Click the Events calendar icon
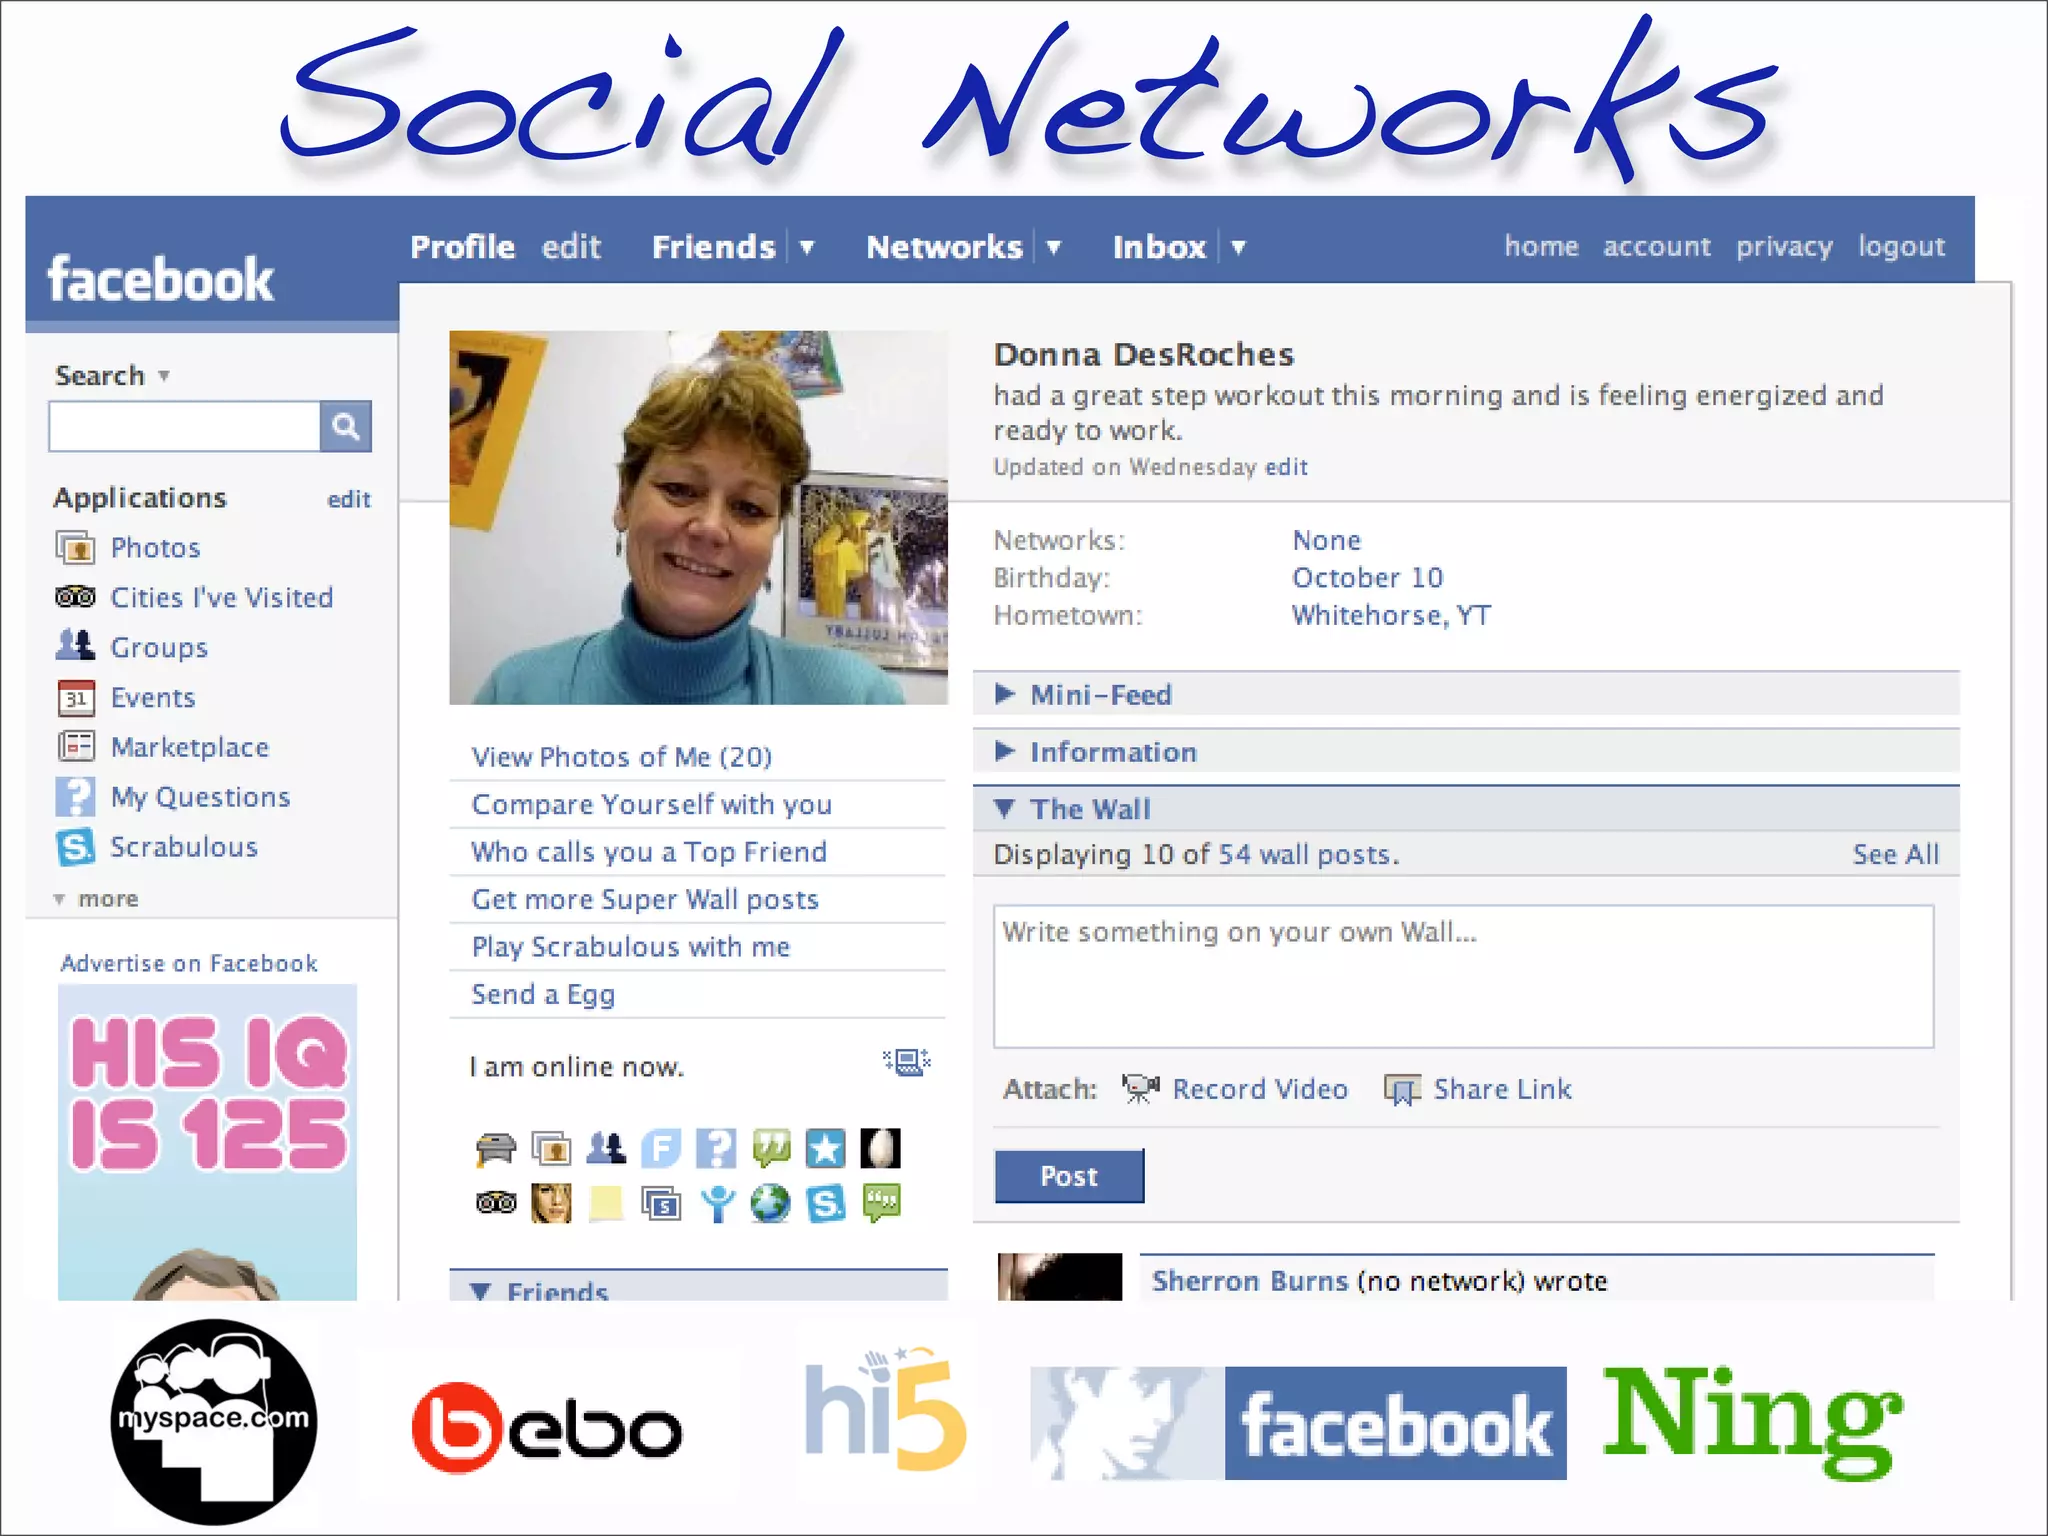Image resolution: width=2048 pixels, height=1536 pixels. coord(76,698)
